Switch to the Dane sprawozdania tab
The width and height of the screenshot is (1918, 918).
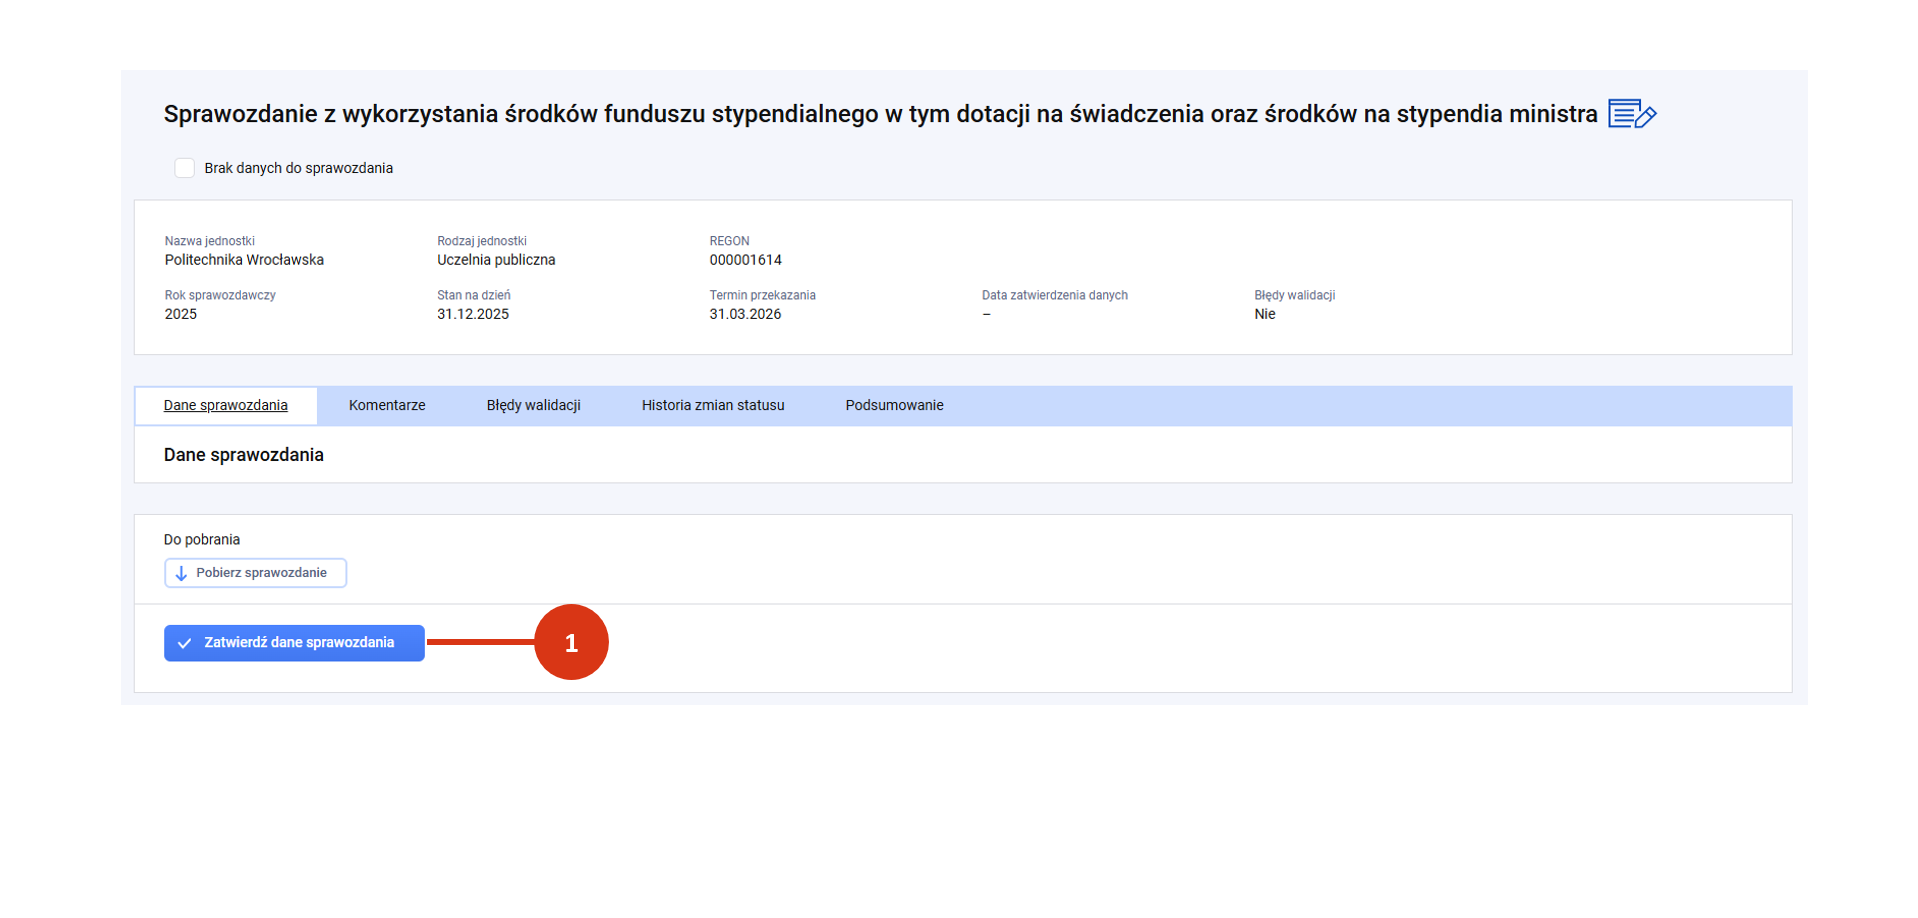[x=226, y=405]
